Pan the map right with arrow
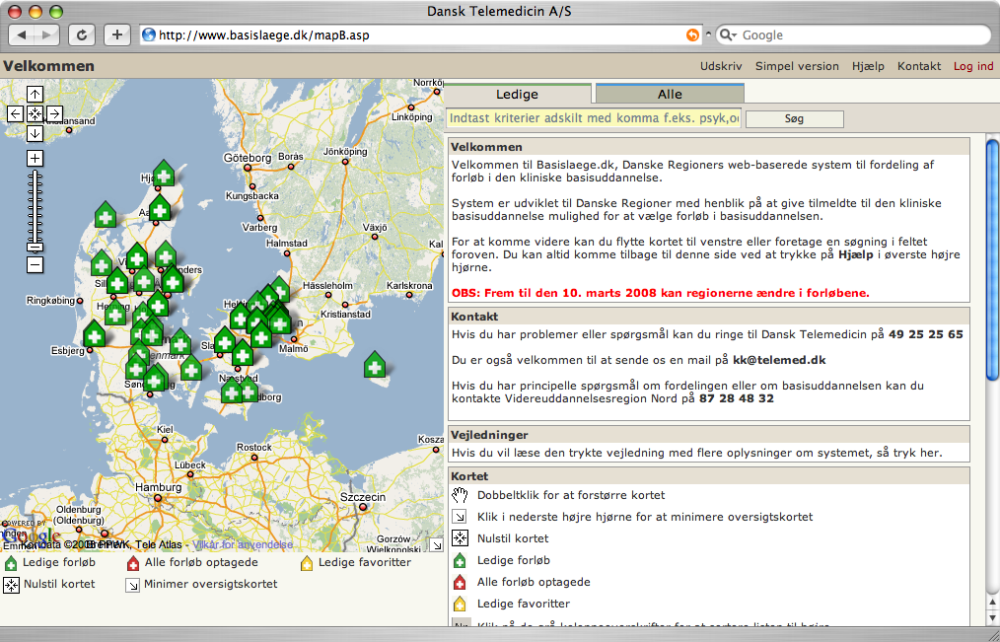Viewport: 1000px width, 642px height. point(54,114)
